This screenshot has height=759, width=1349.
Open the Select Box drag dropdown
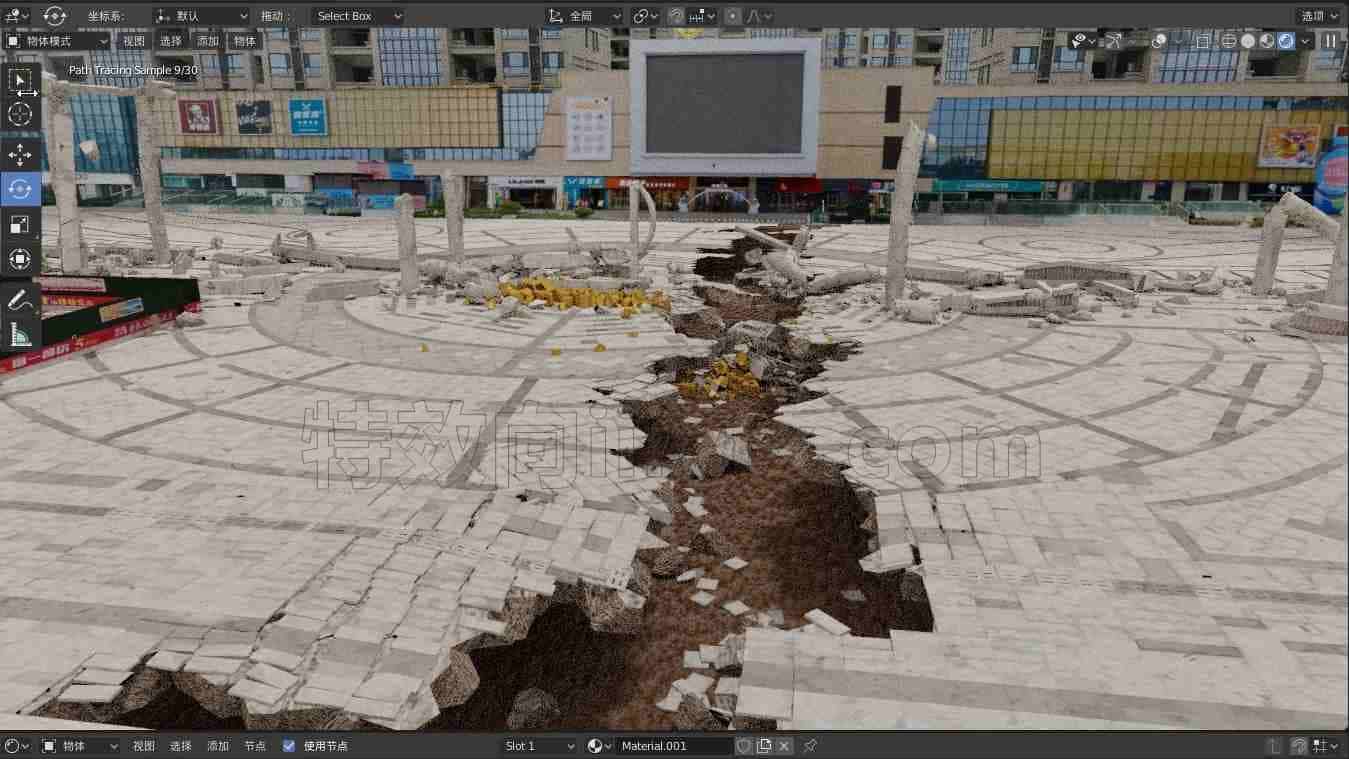tap(357, 16)
